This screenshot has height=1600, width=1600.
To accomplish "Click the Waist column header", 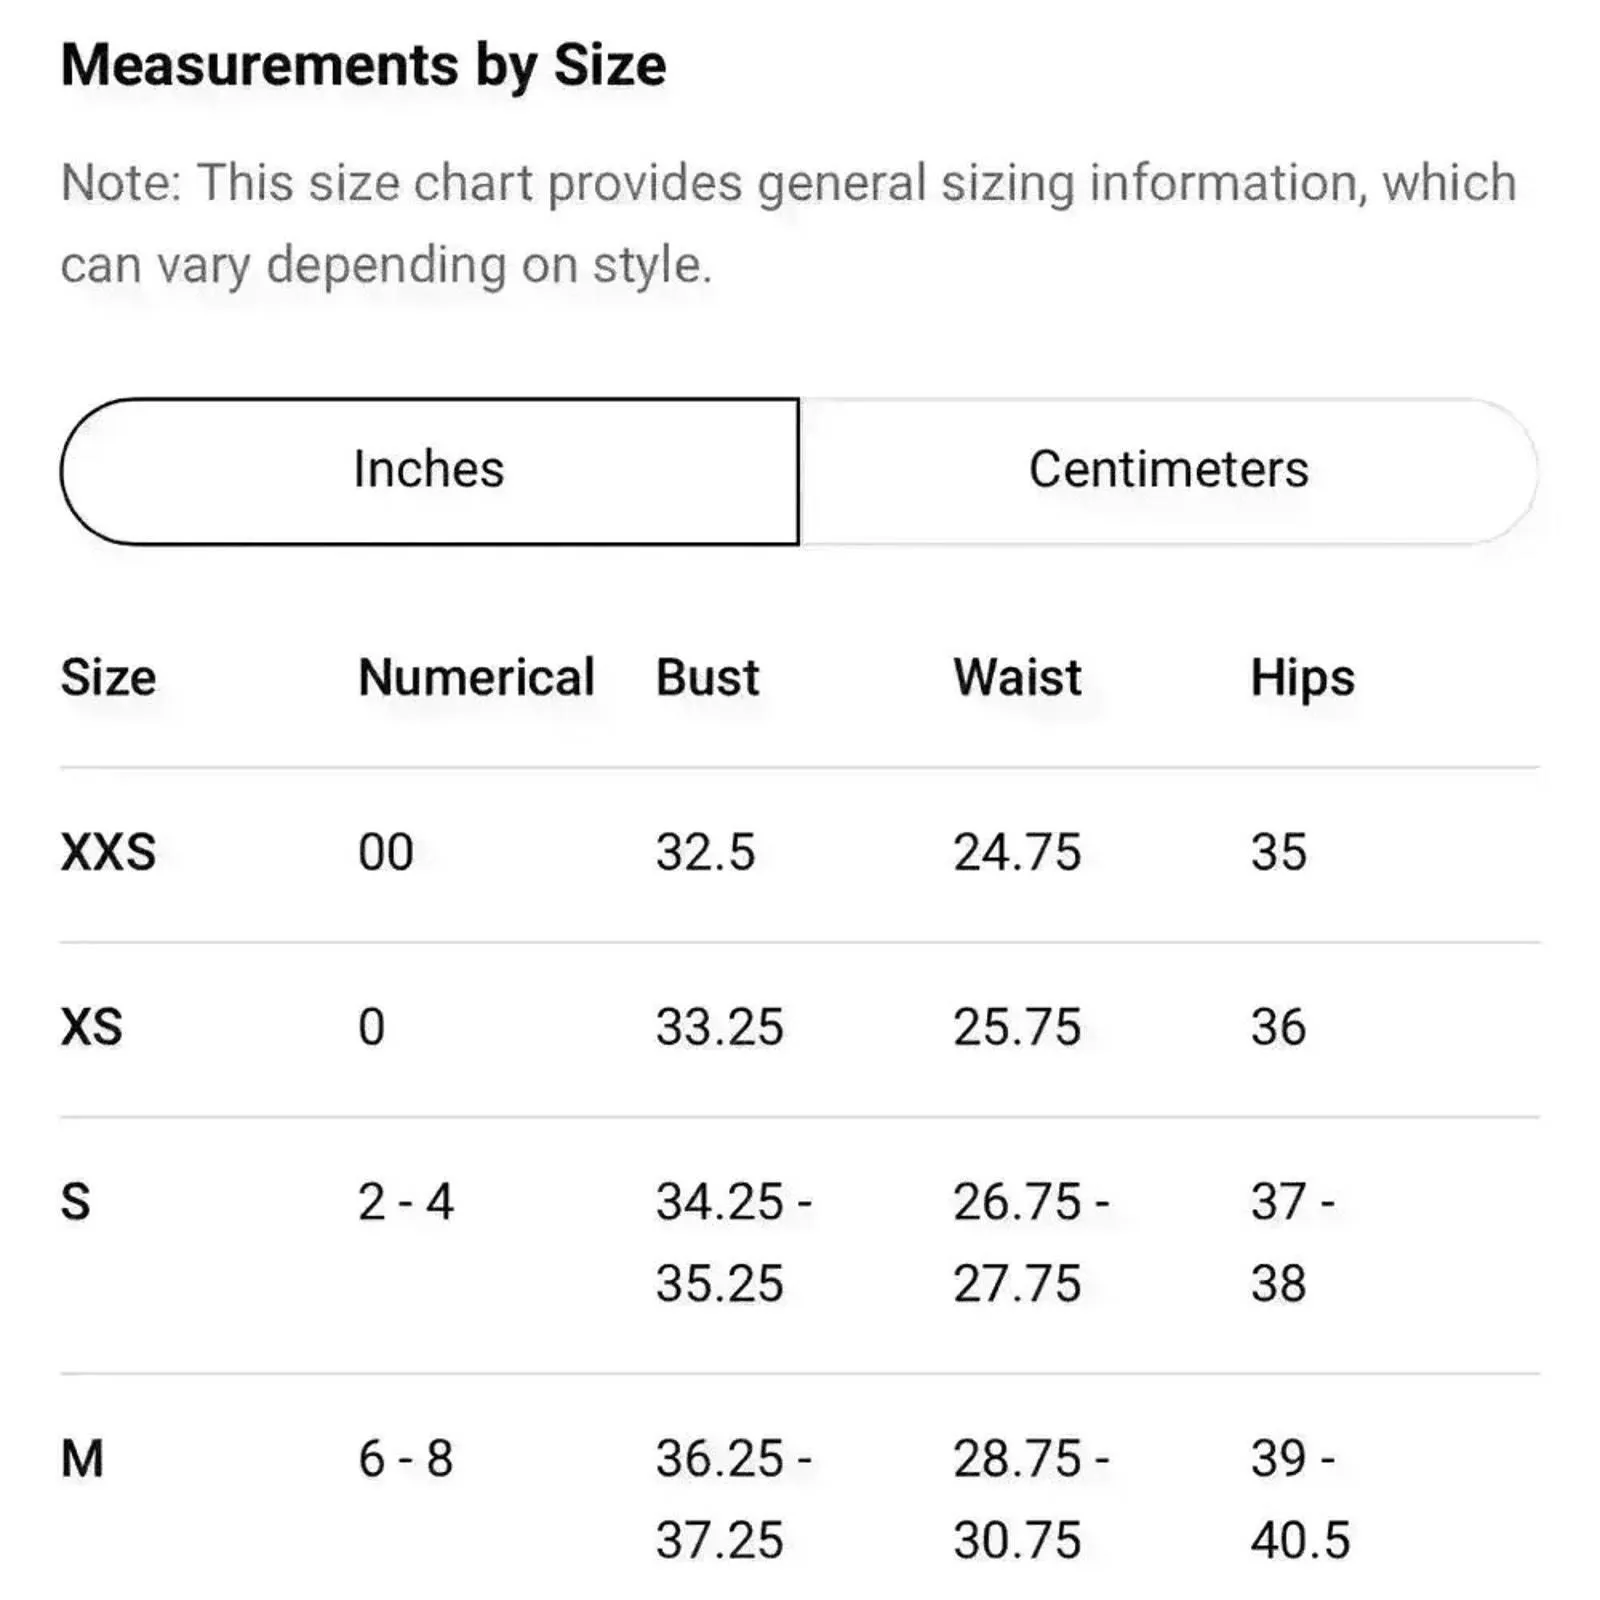I will point(1017,678).
